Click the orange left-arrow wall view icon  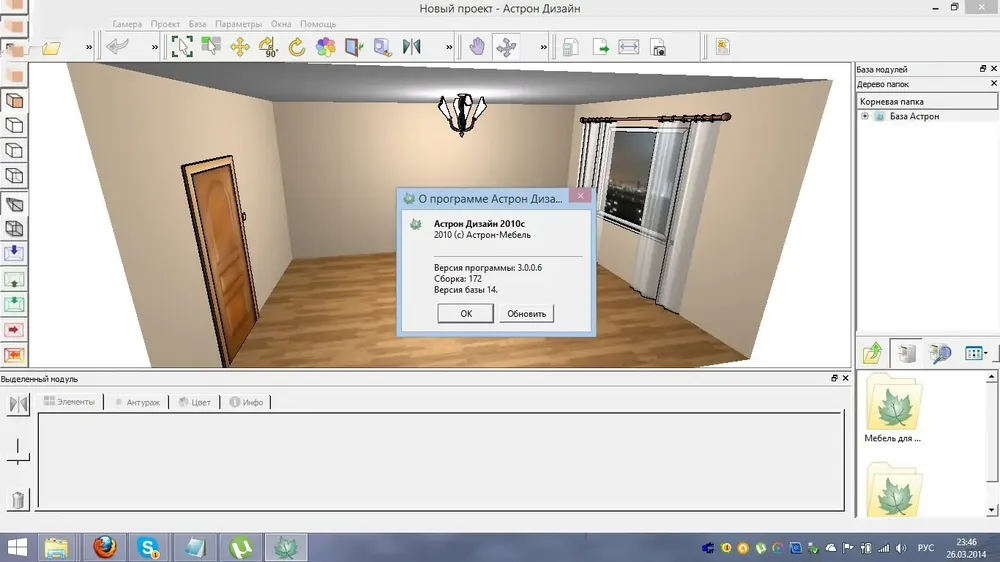[x=14, y=355]
